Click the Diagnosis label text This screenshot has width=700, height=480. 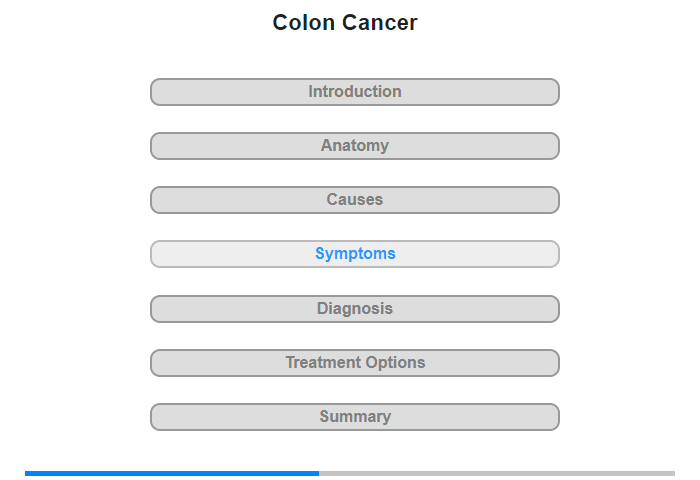[355, 309]
